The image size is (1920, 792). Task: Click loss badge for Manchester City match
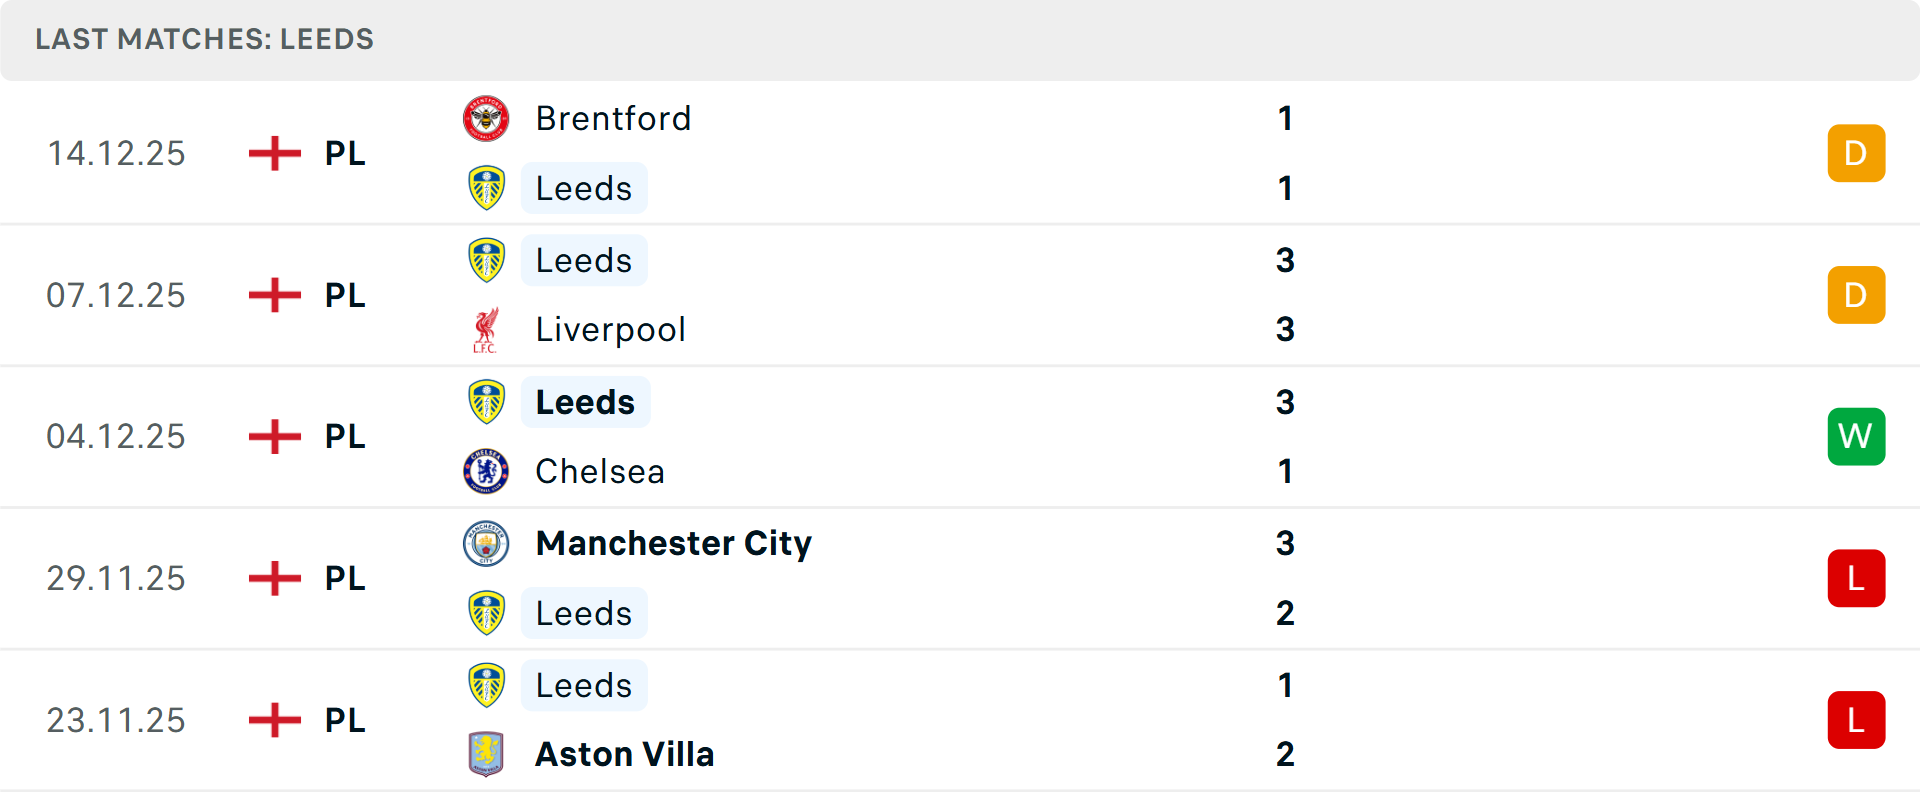click(x=1856, y=578)
